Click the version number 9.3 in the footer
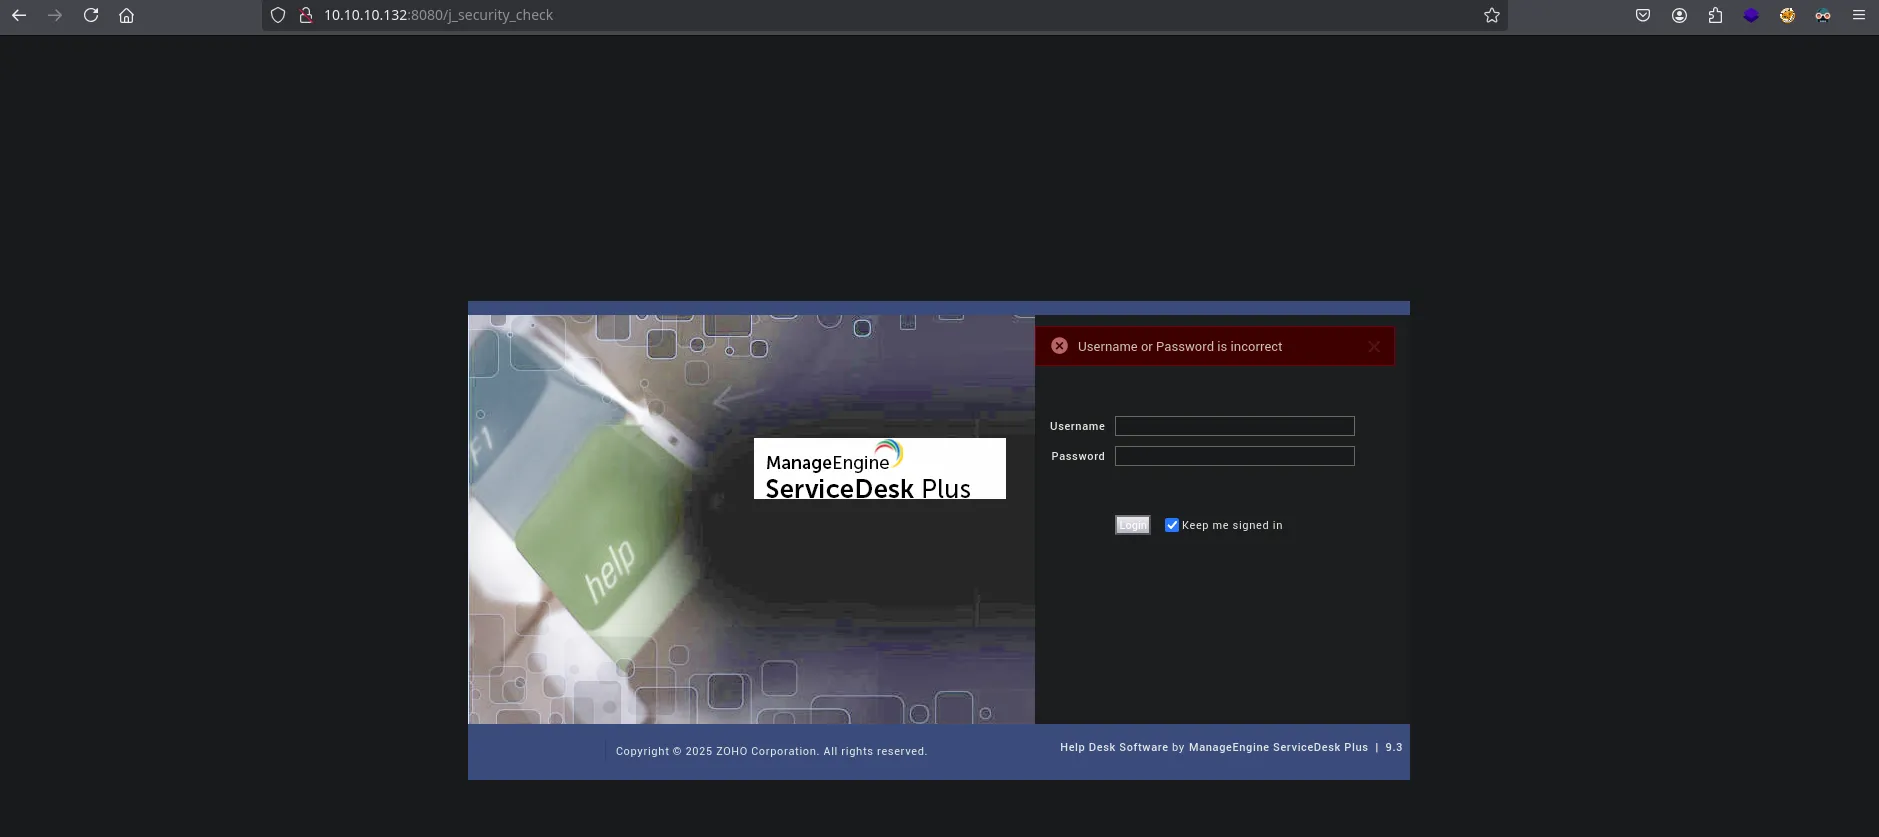The height and width of the screenshot is (837, 1879). click(1394, 747)
